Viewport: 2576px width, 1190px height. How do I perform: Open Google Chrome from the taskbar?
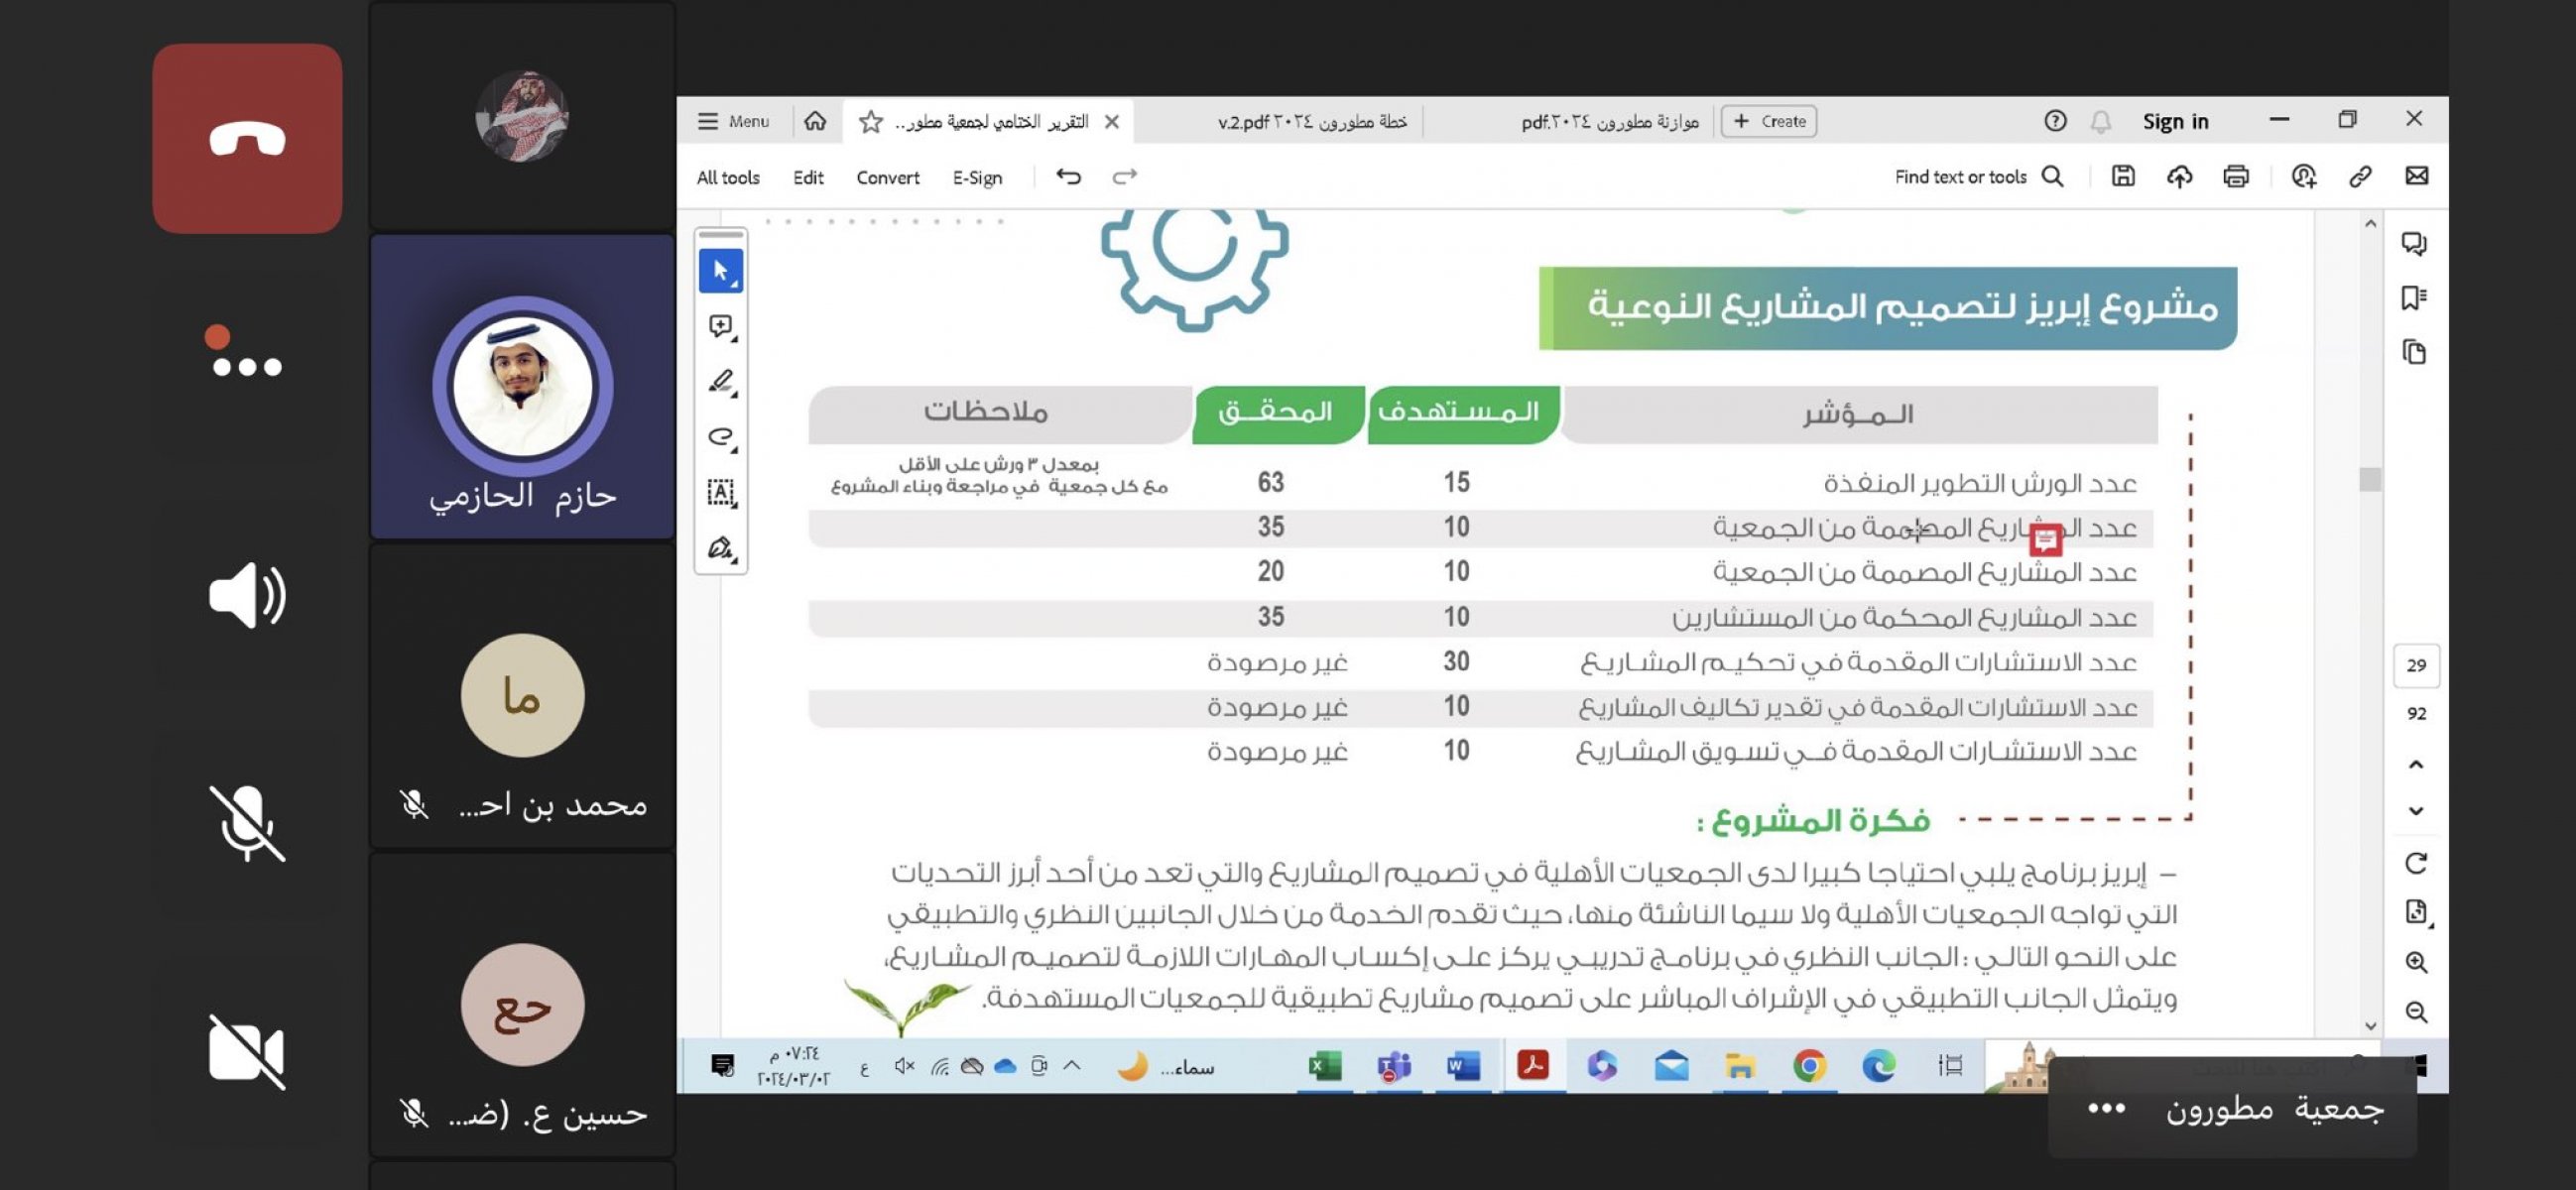coord(1808,1066)
